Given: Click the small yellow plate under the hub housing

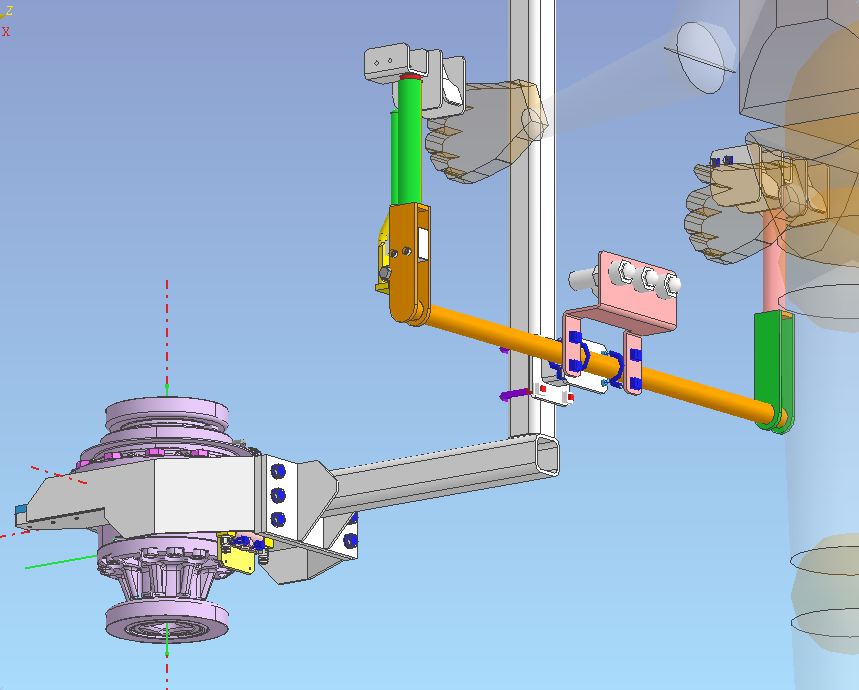Looking at the screenshot, I should pyautogui.click(x=238, y=558).
